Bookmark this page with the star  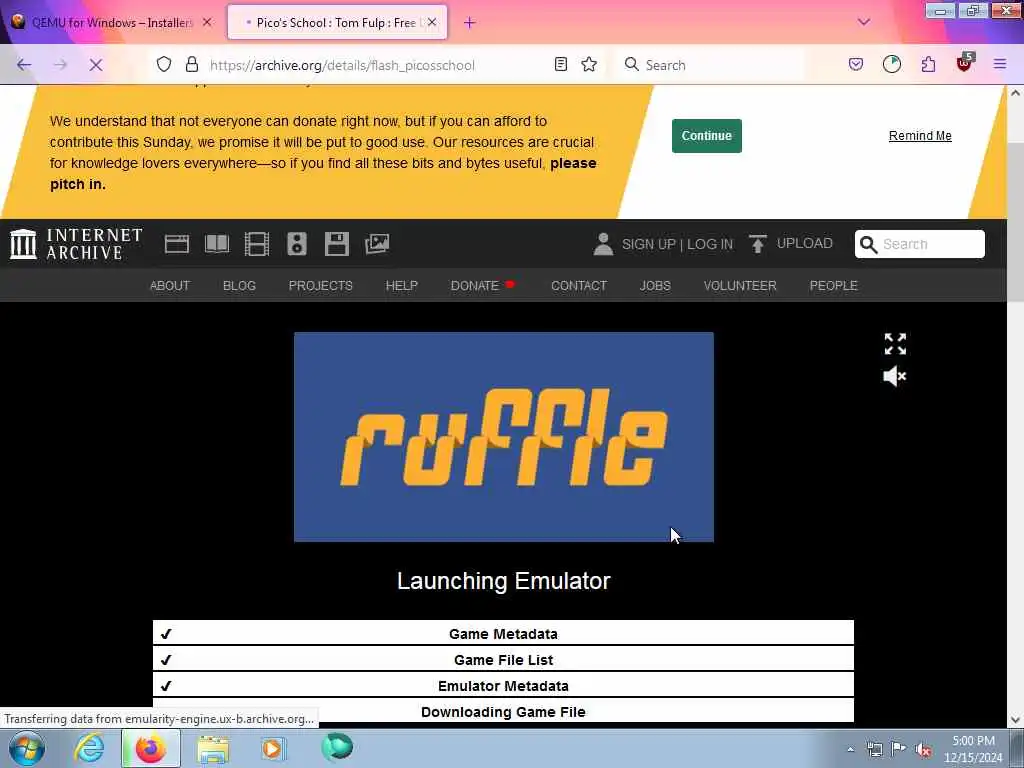(589, 64)
